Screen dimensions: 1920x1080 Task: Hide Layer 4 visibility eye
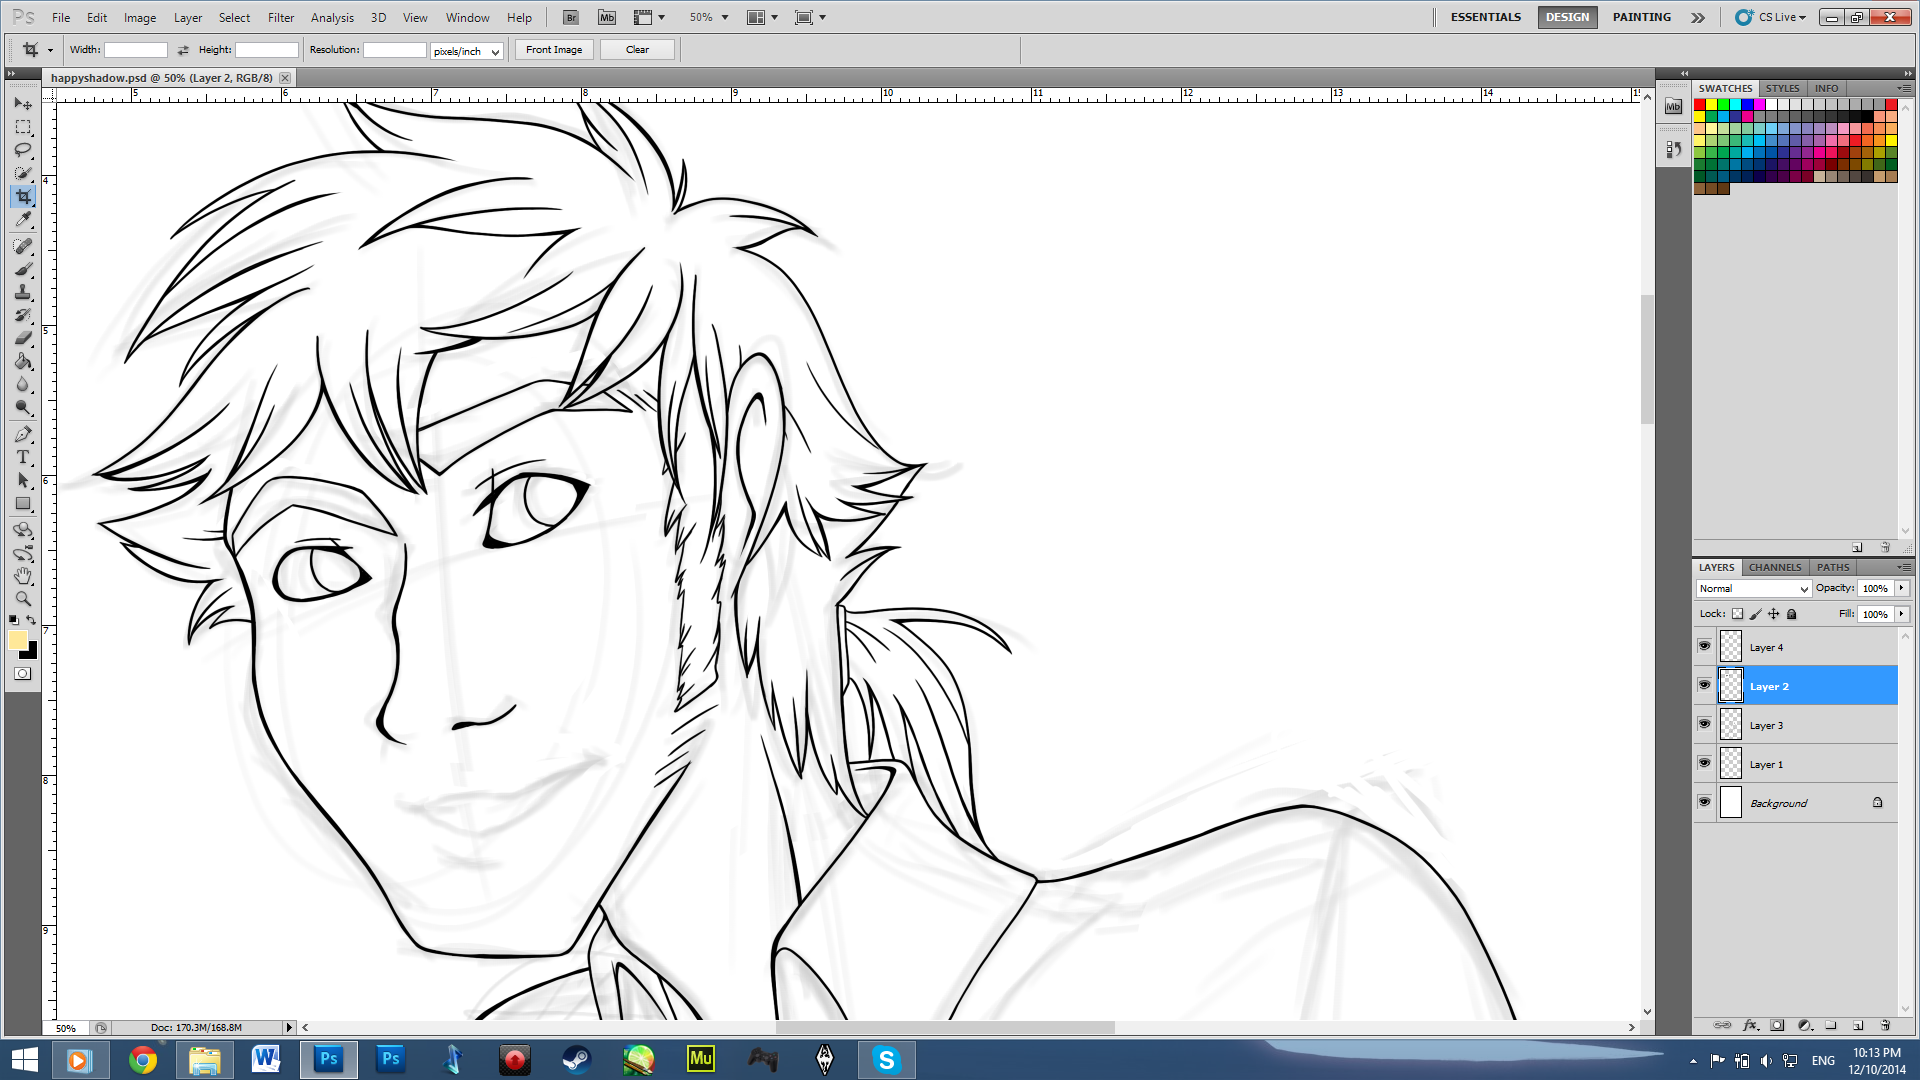pos(1704,646)
